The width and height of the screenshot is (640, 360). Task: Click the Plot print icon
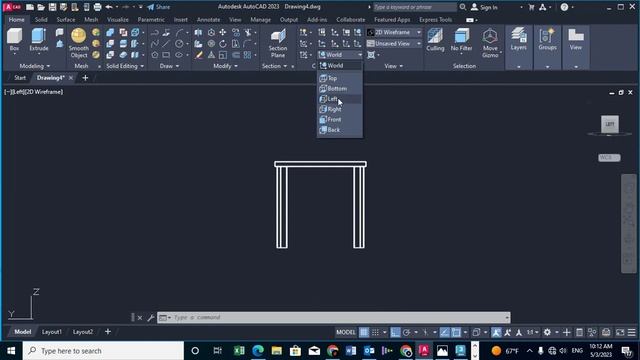pyautogui.click(x=98, y=7)
